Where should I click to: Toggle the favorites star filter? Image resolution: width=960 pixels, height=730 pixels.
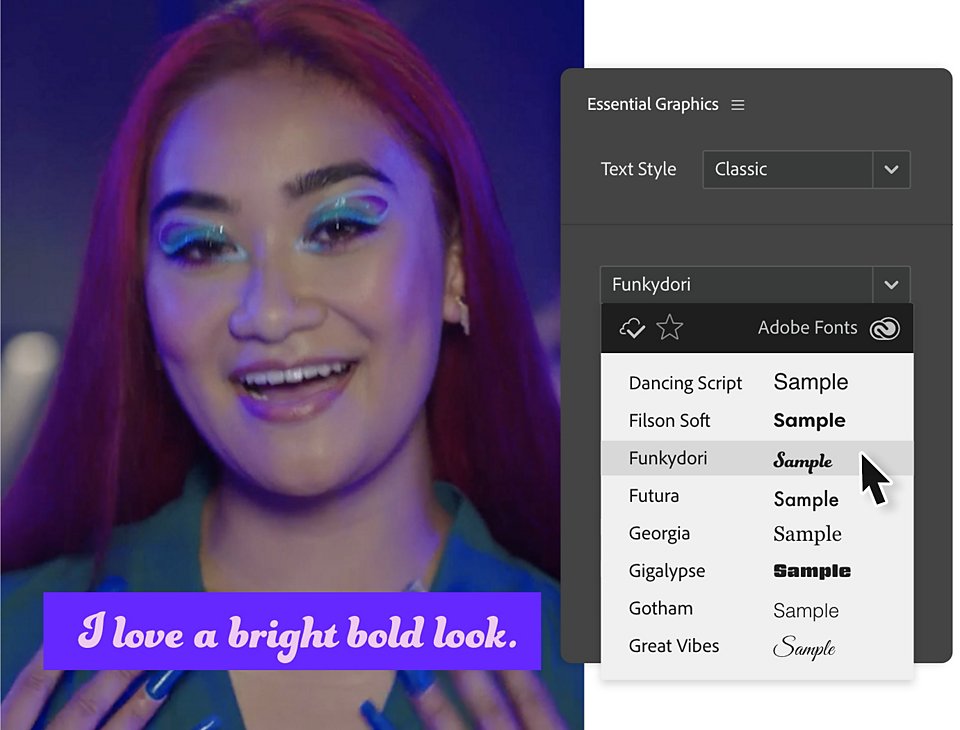tap(669, 328)
